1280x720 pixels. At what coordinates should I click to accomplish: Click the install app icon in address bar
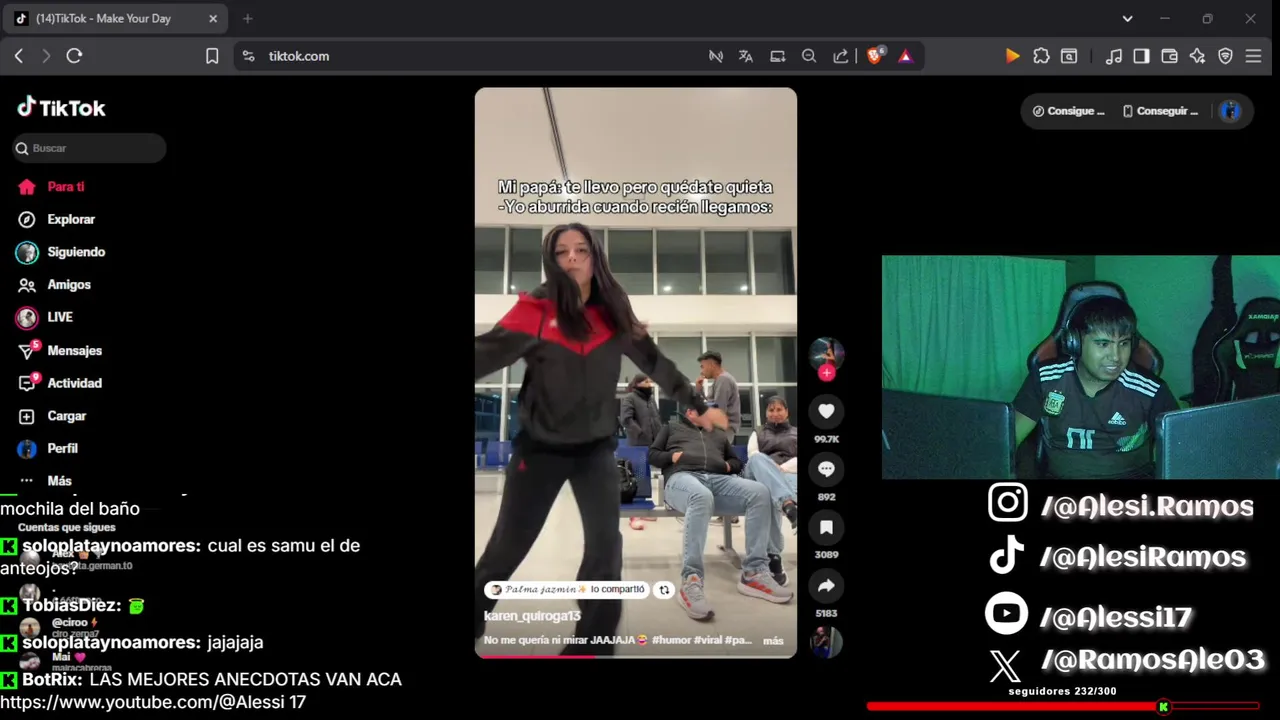coord(777,56)
